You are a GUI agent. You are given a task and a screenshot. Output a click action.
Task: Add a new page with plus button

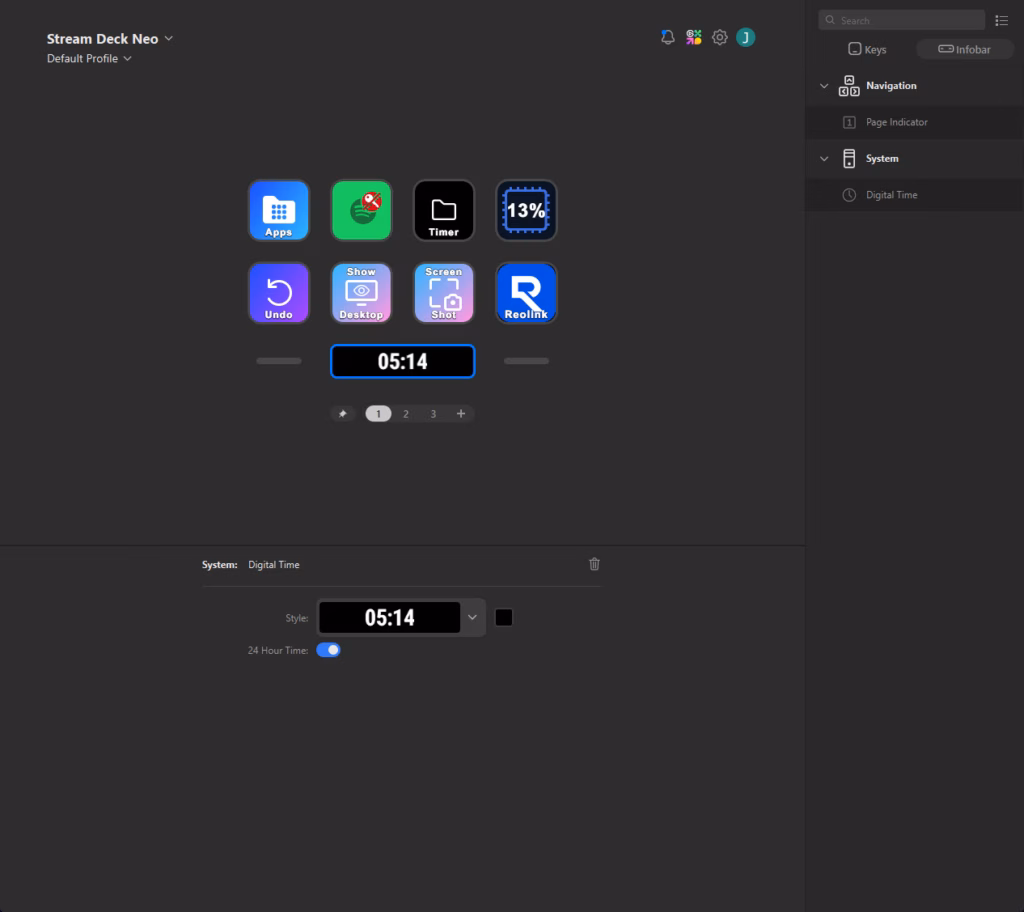coord(460,414)
